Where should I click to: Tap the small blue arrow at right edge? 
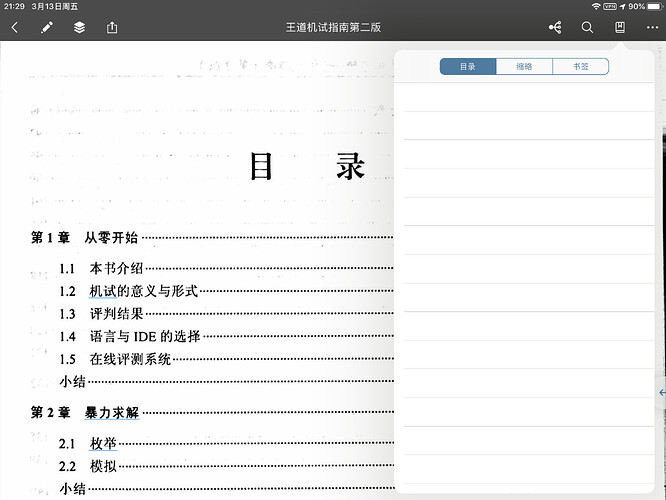pyautogui.click(x=662, y=393)
